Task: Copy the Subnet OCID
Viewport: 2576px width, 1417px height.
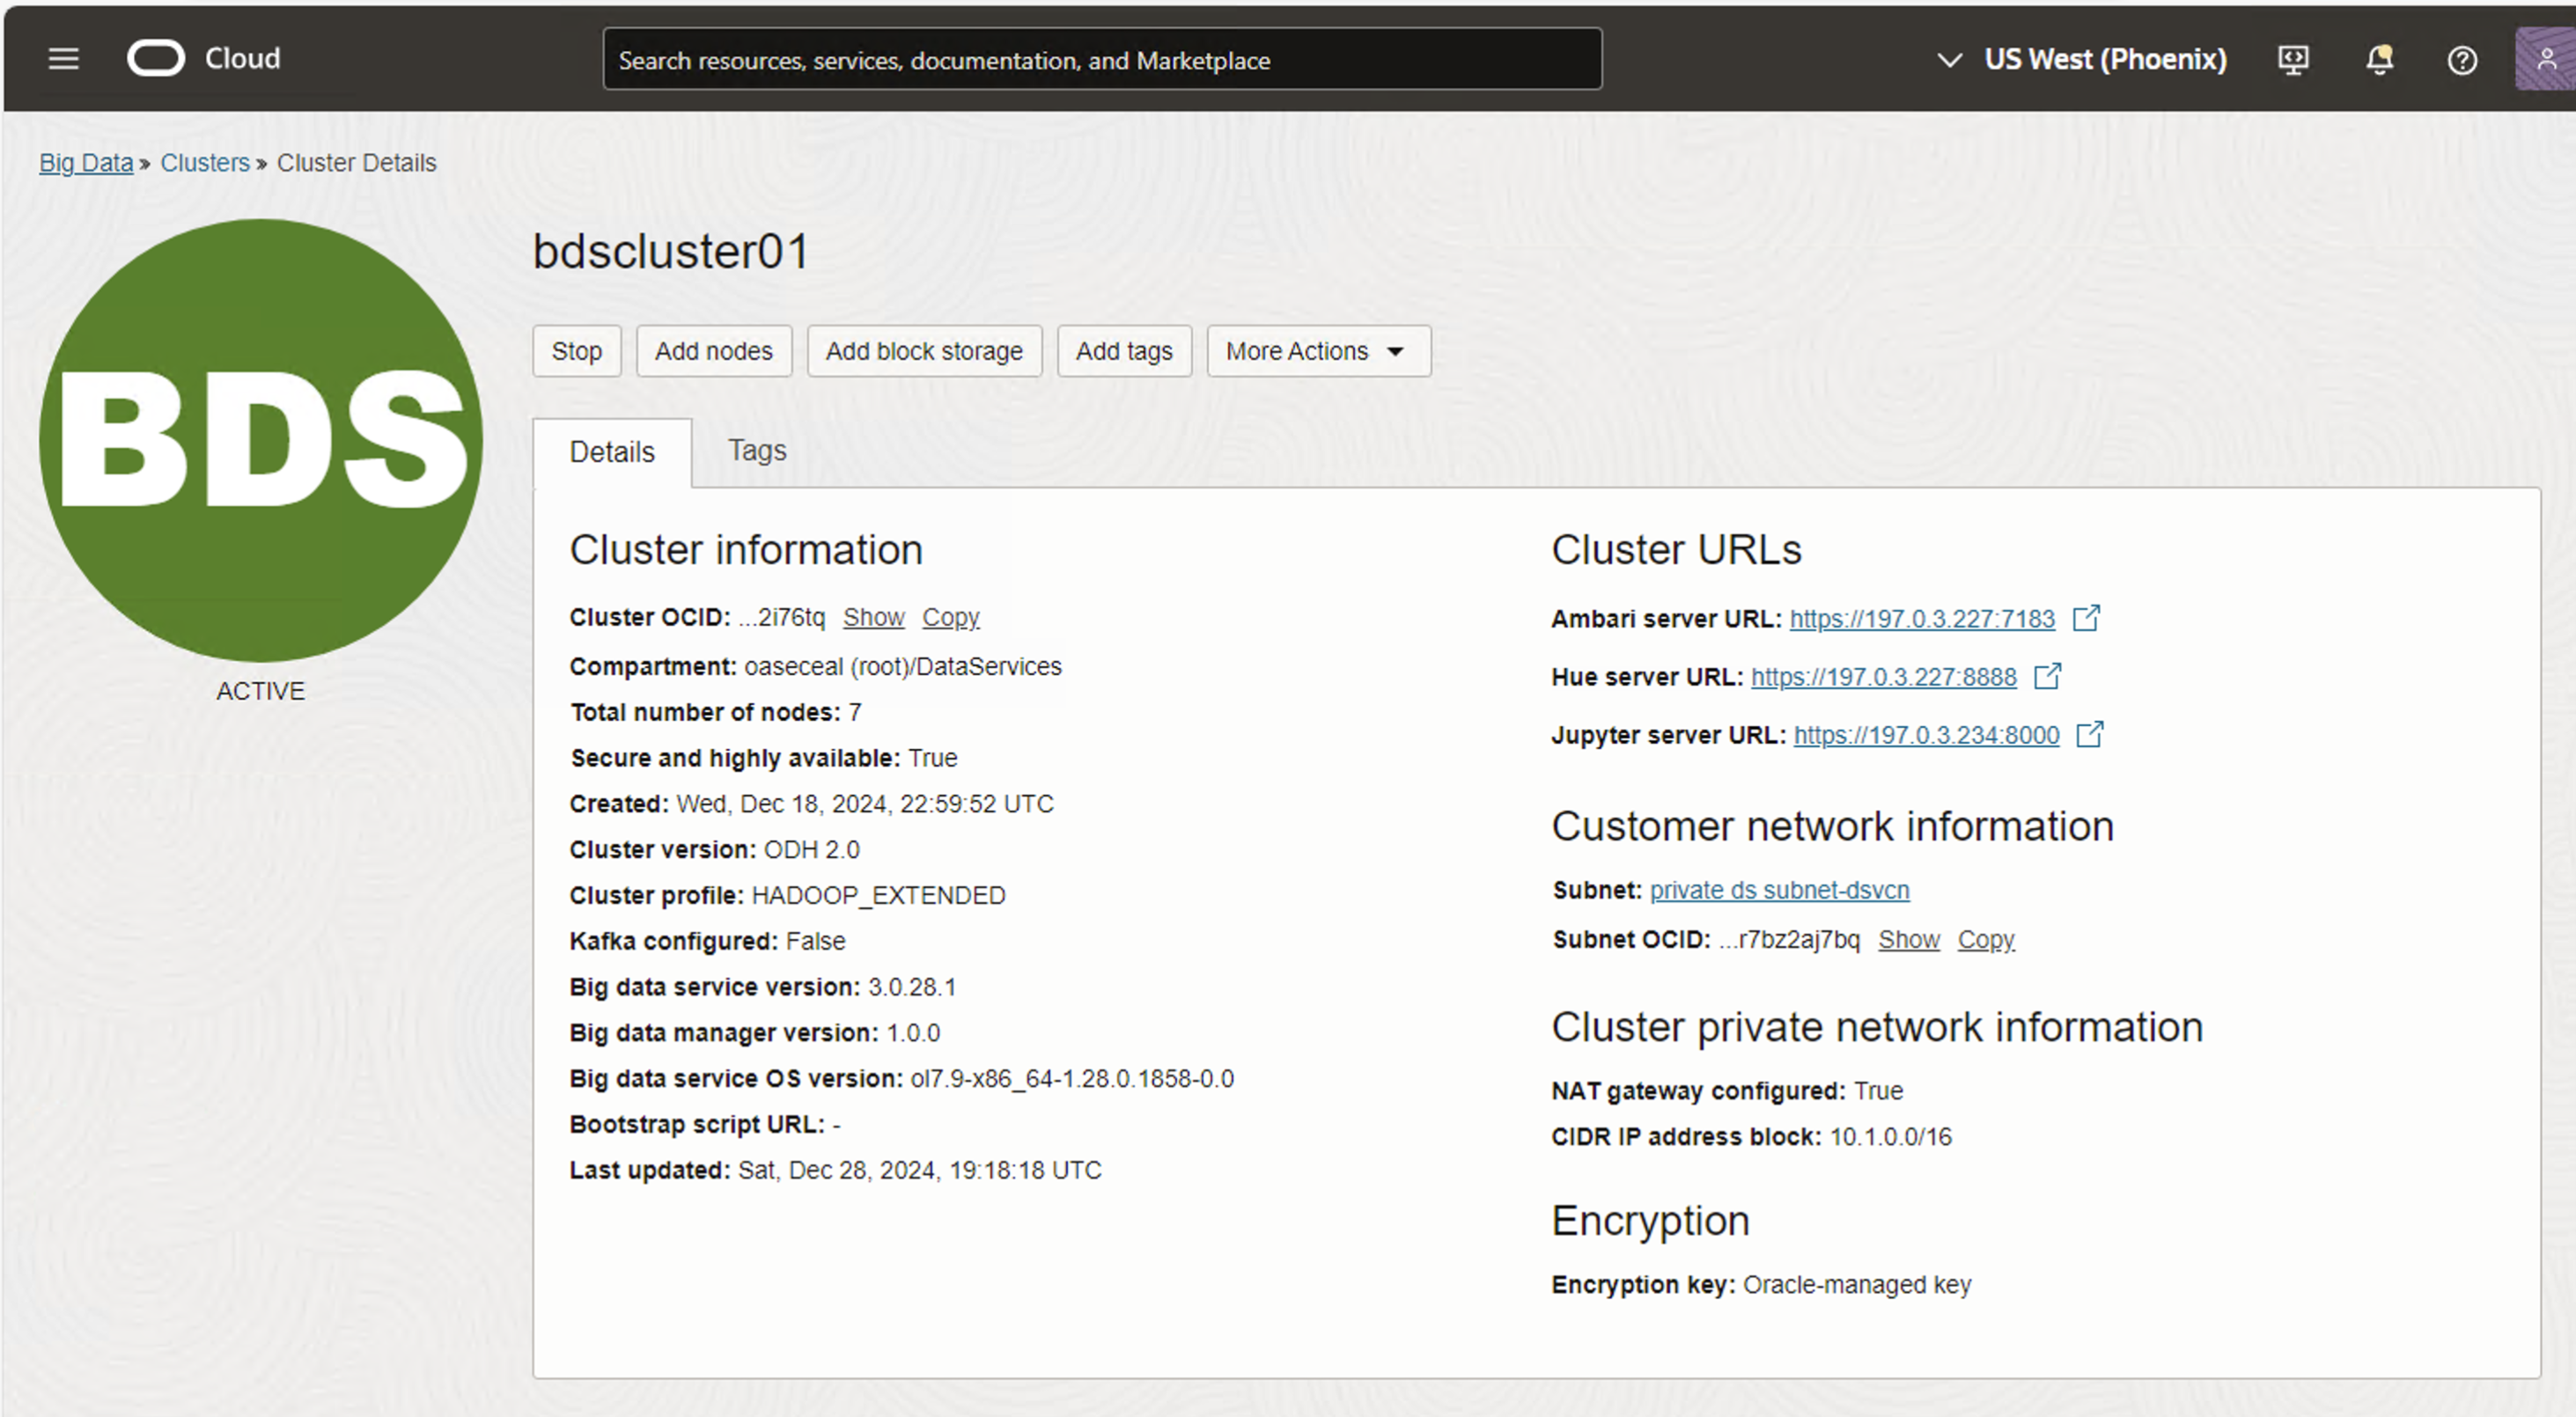Action: [1985, 940]
